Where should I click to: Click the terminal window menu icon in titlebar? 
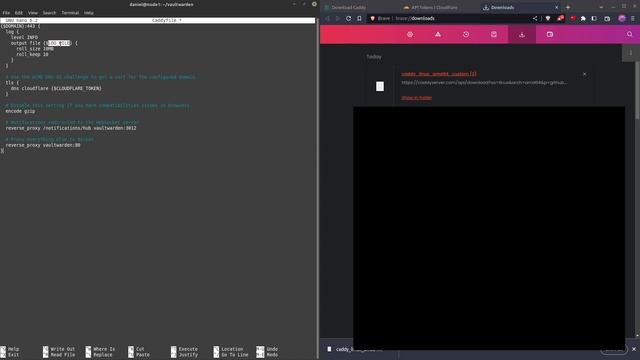(x=314, y=4)
